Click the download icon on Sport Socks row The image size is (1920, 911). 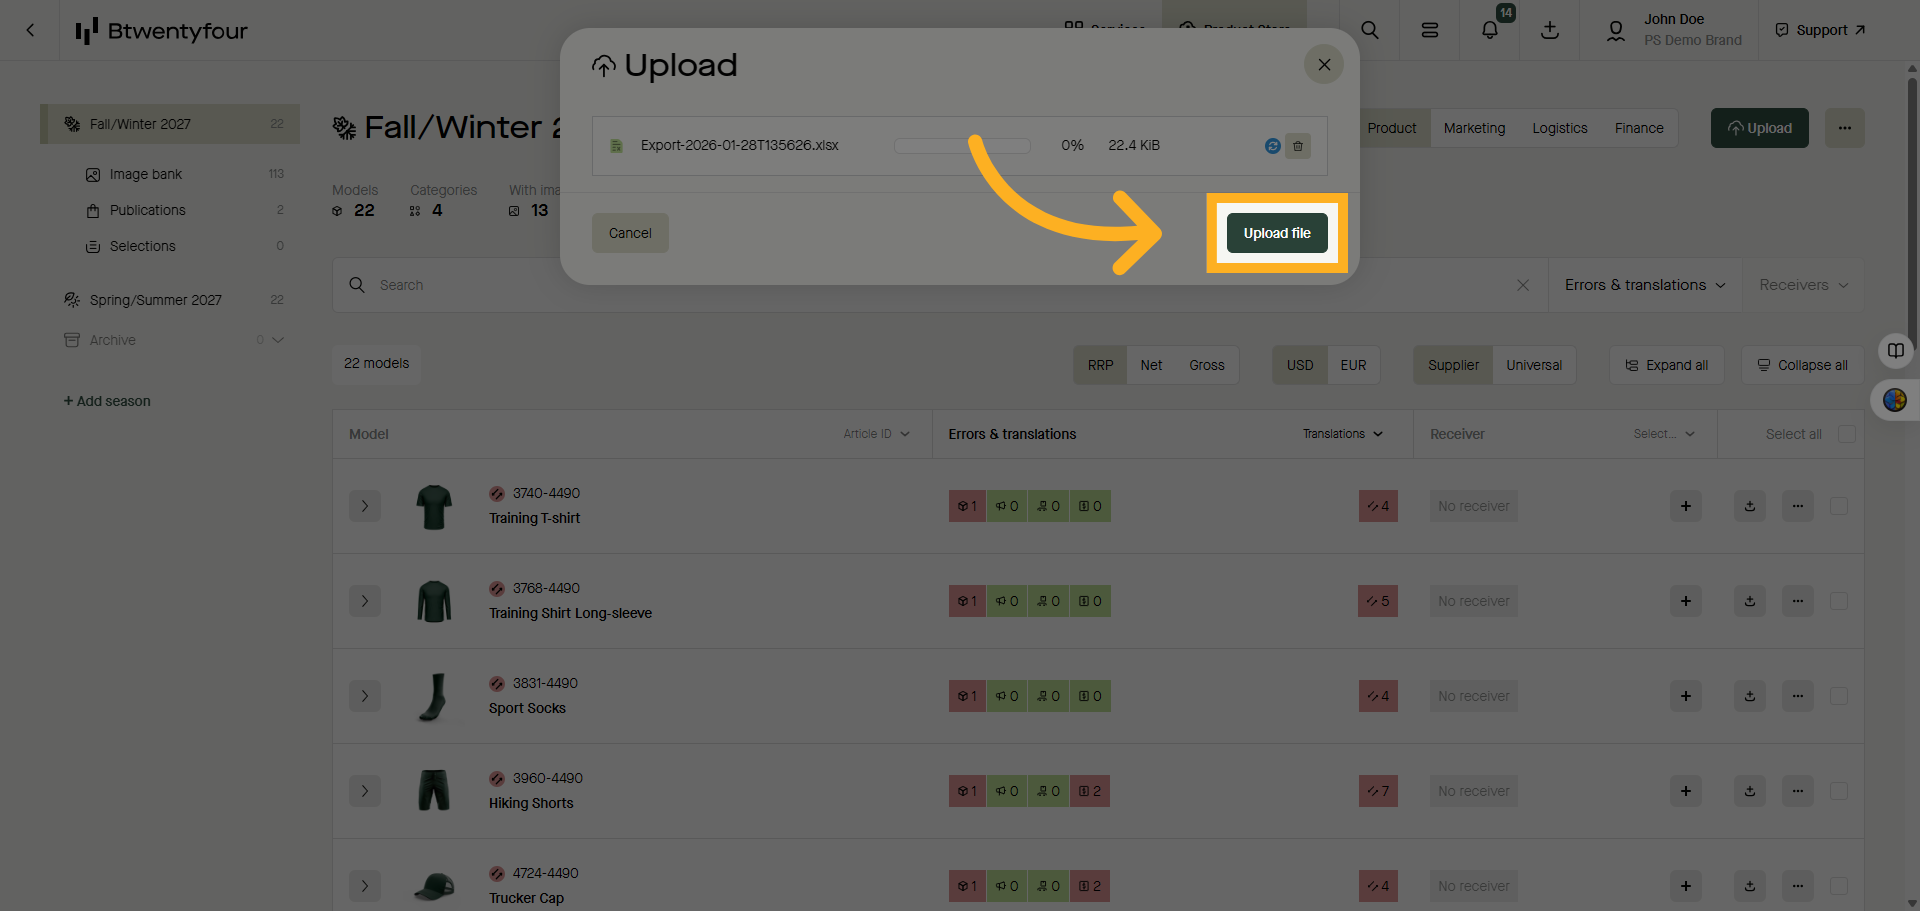pos(1749,696)
